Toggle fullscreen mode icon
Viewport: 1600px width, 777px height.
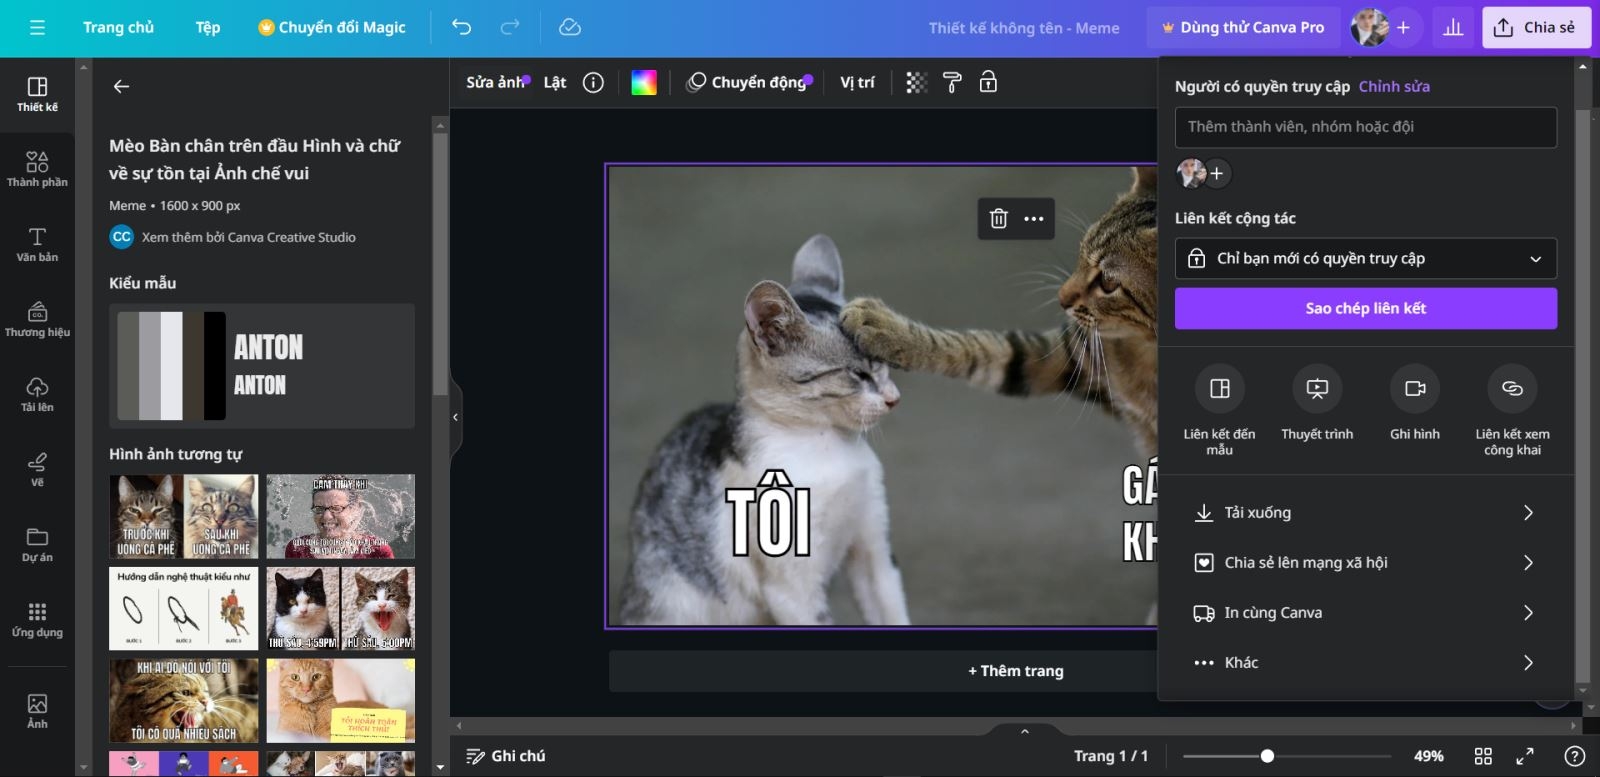tap(1525, 756)
